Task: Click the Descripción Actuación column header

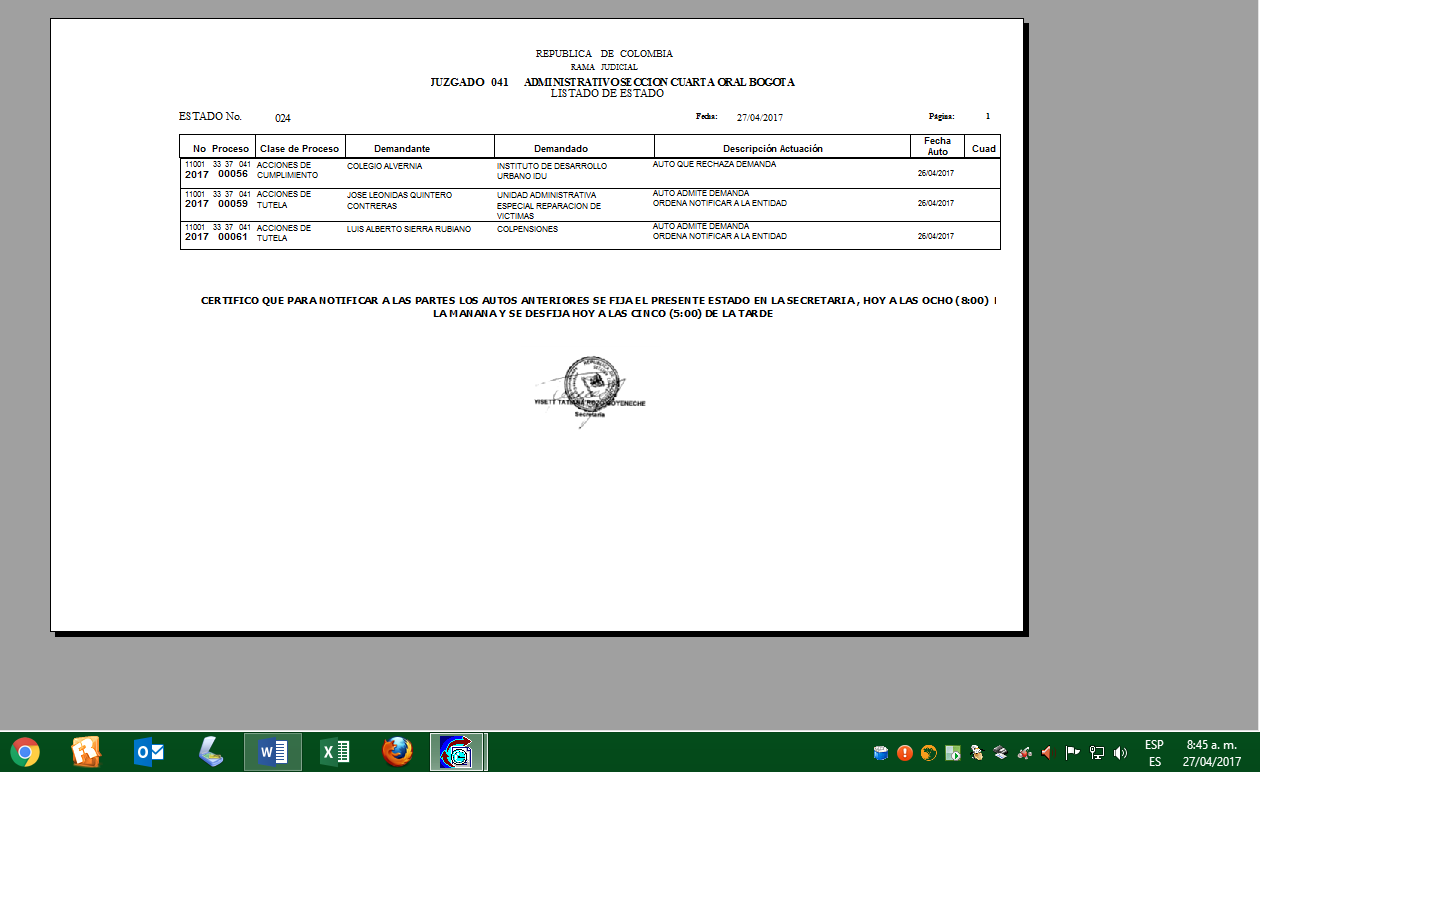Action: (x=772, y=148)
